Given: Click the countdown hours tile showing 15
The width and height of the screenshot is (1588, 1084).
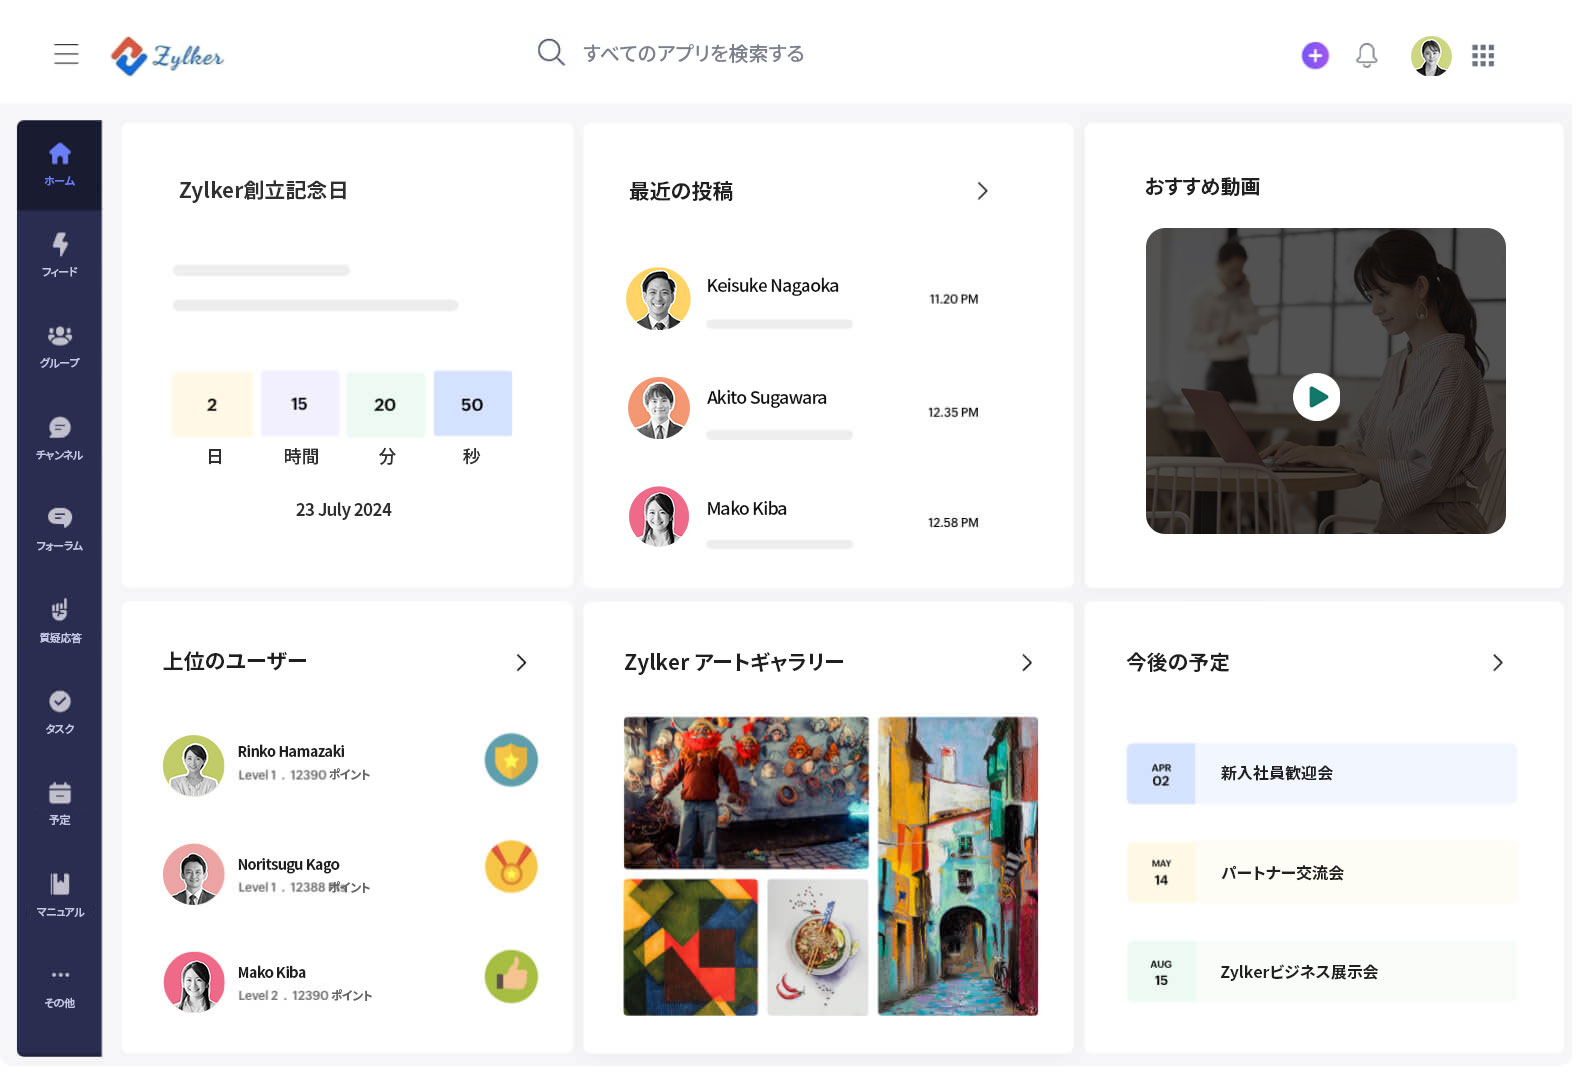Looking at the screenshot, I should pyautogui.click(x=299, y=404).
